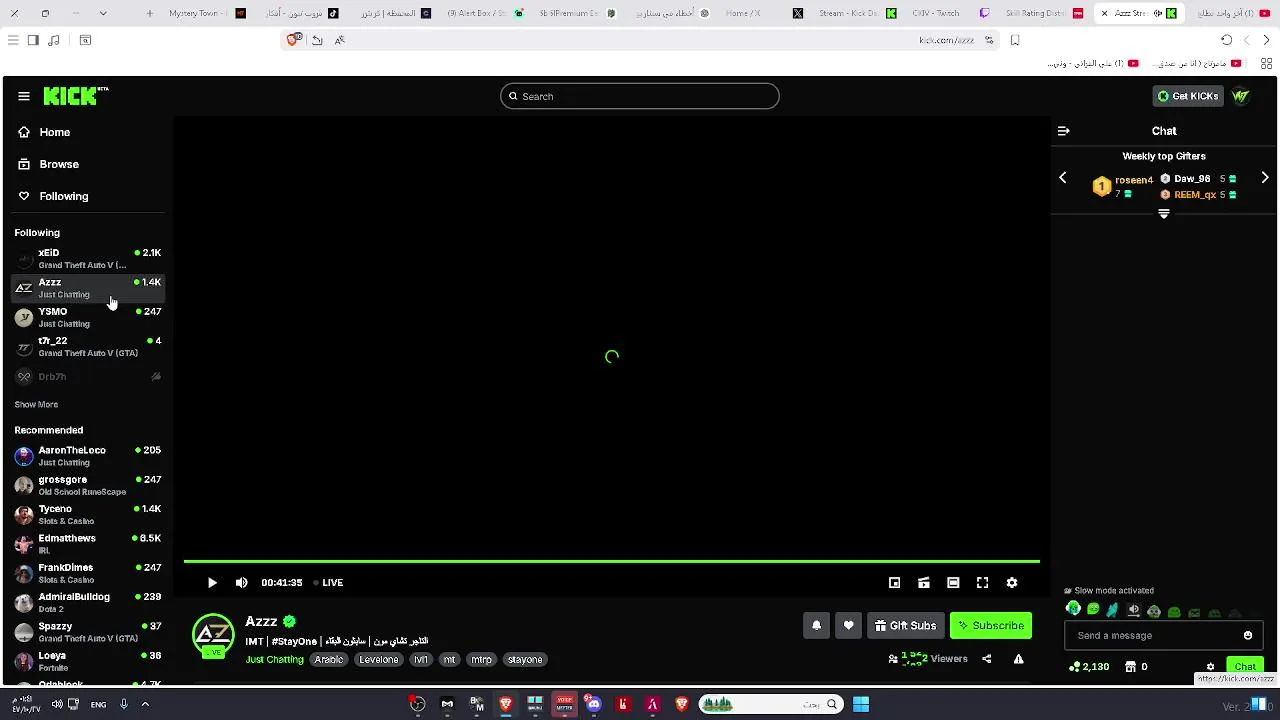This screenshot has height=720, width=1280.
Task: Click the speaker emote in chat
Action: point(1133,610)
